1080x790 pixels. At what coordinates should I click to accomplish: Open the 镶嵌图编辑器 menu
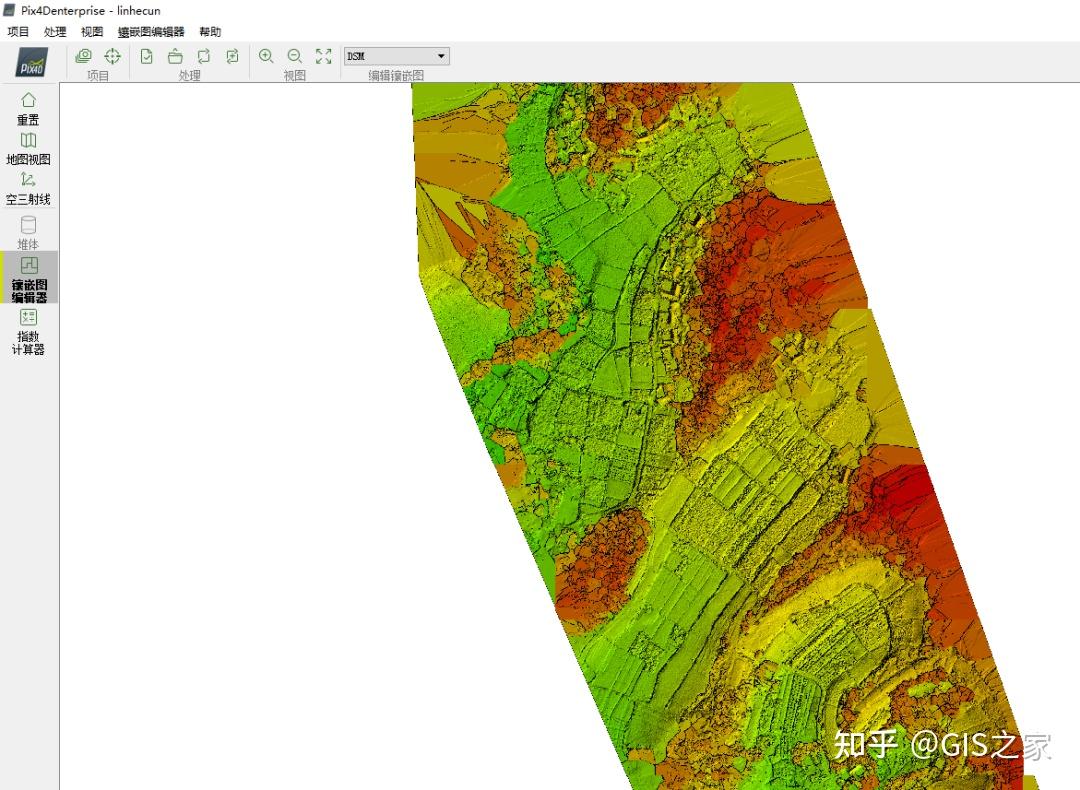pos(151,32)
